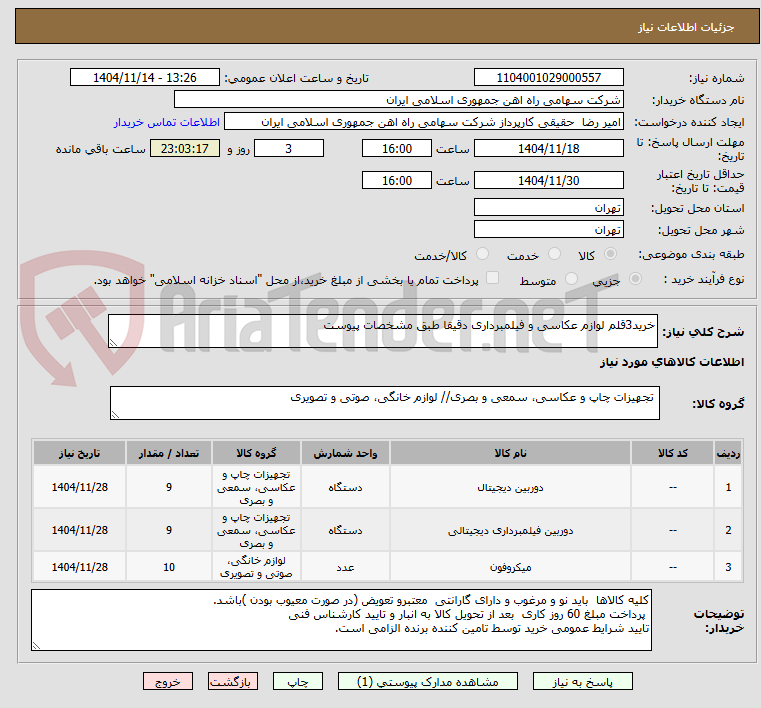This screenshot has height=708, width=761.
Task: Toggle the اسناد خزانه اسلامی payment checkbox
Action: click(492, 278)
